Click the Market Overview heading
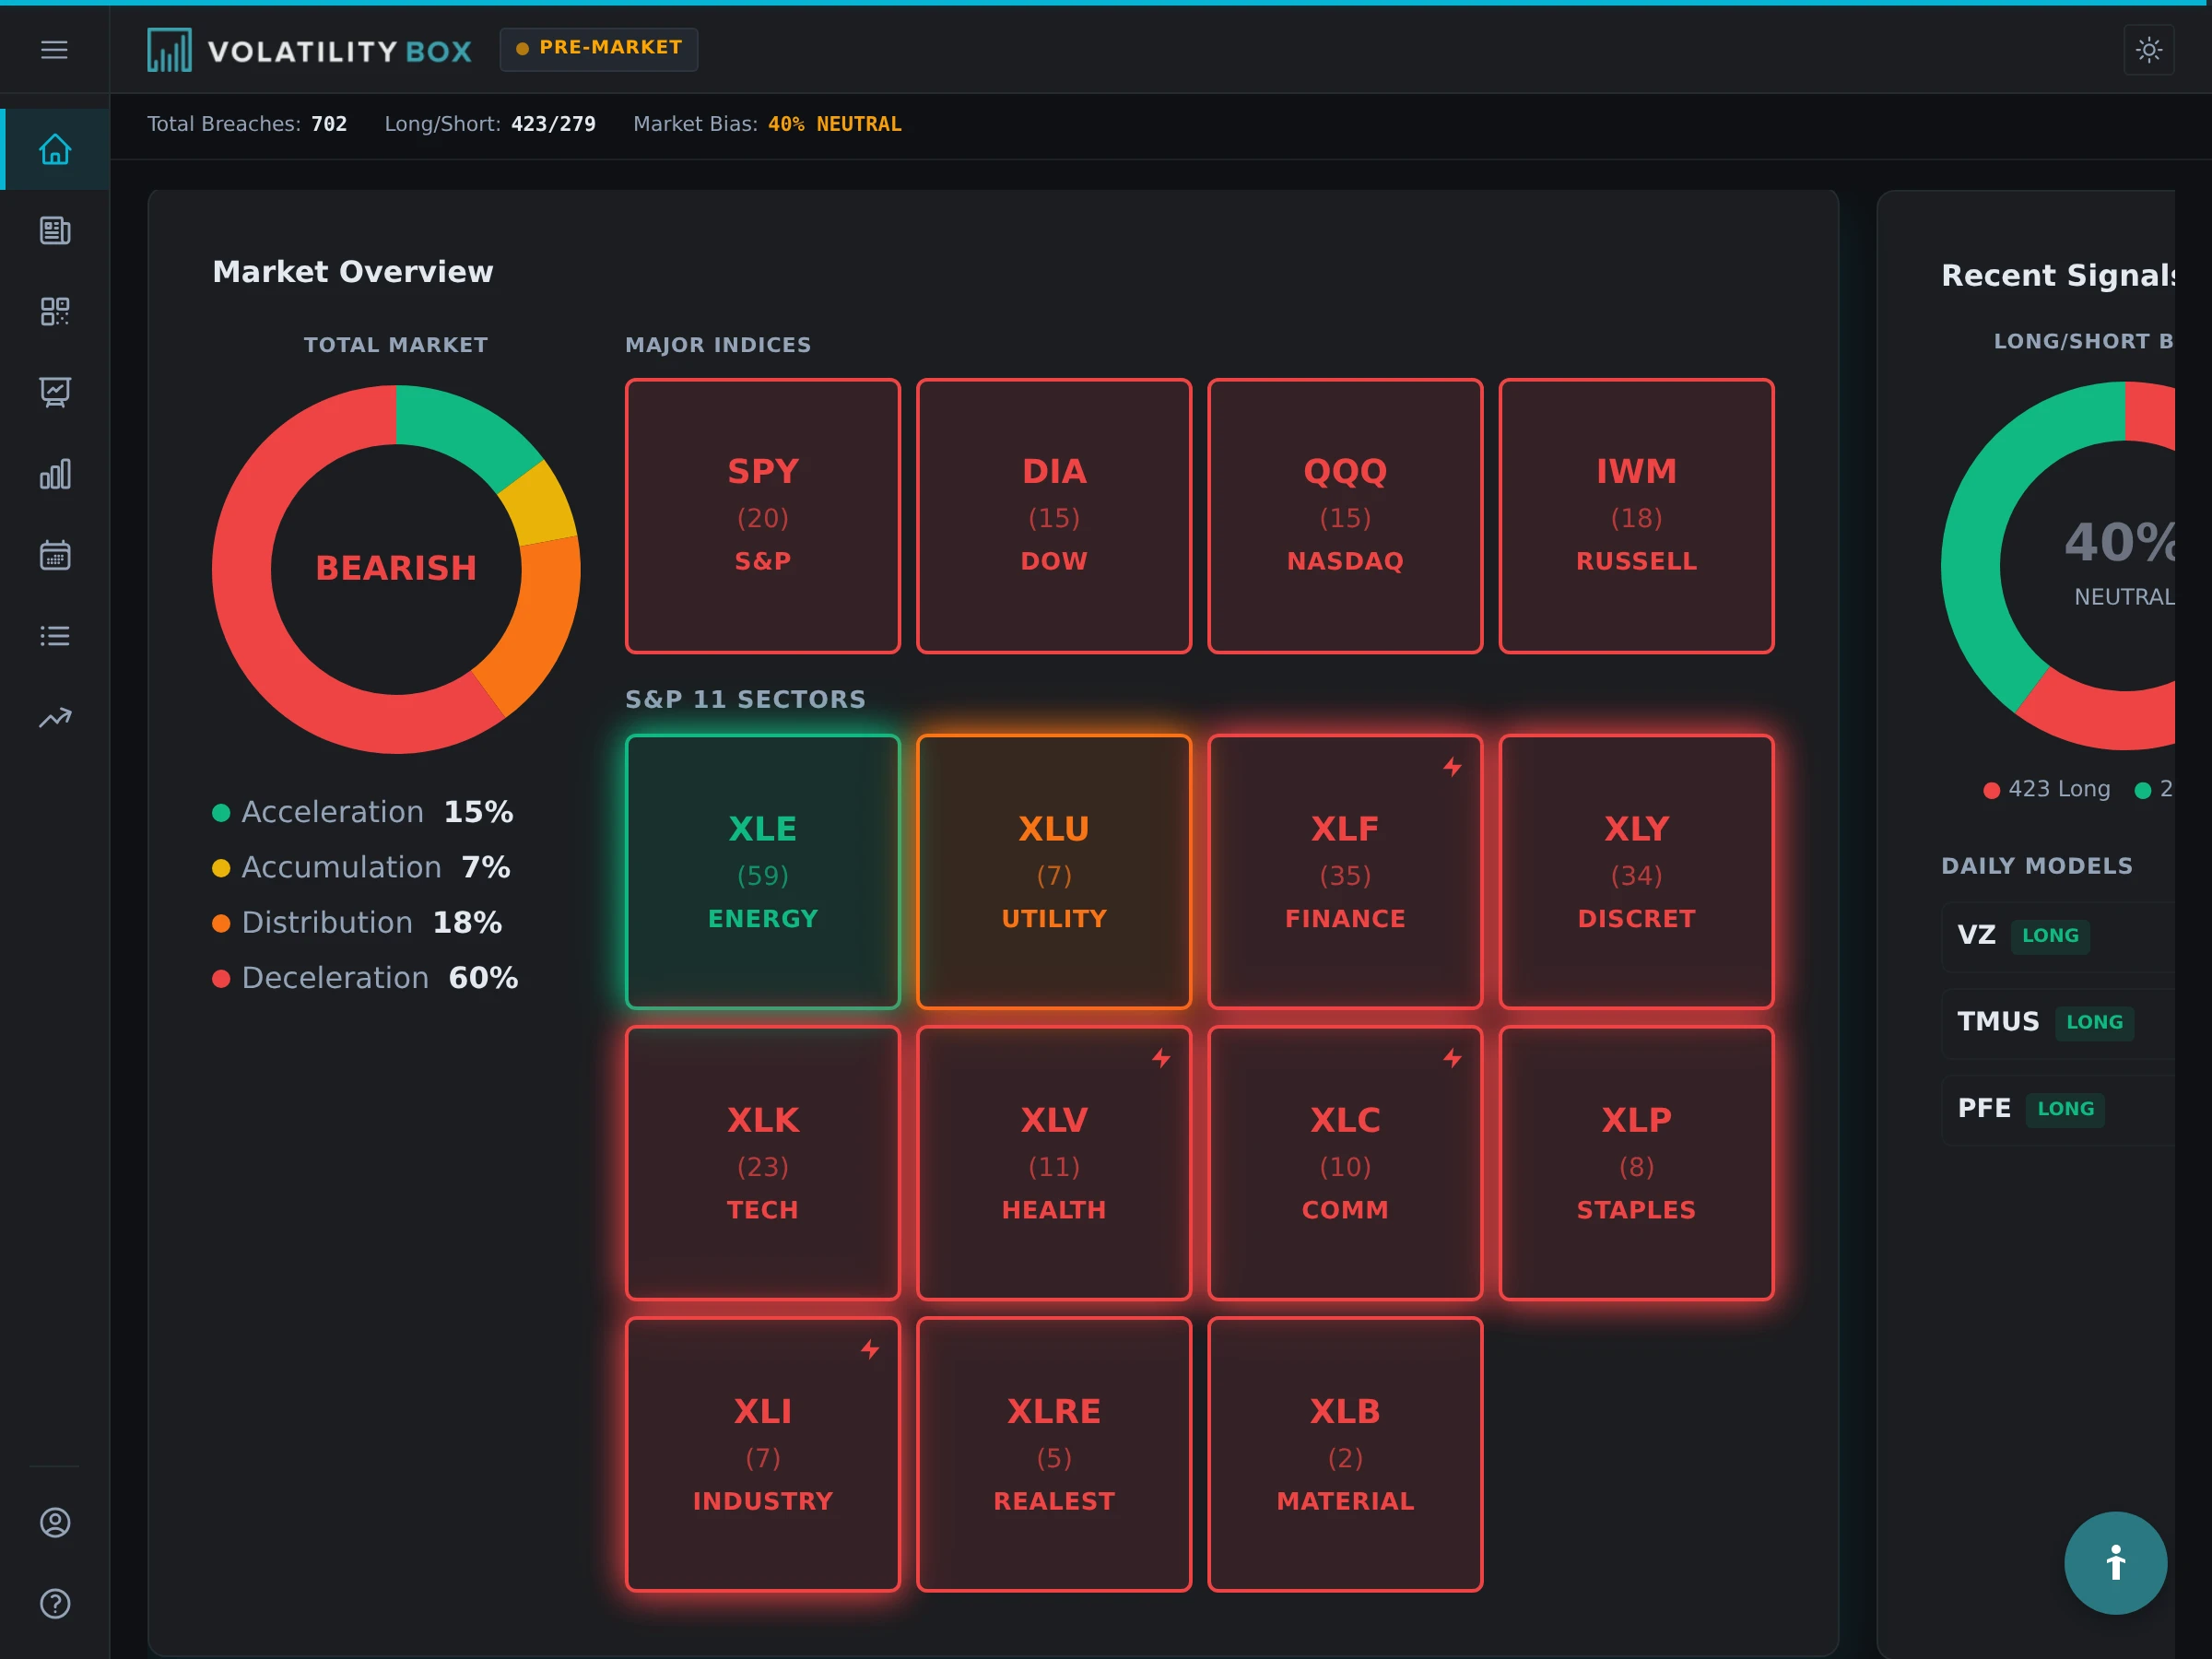 [353, 272]
